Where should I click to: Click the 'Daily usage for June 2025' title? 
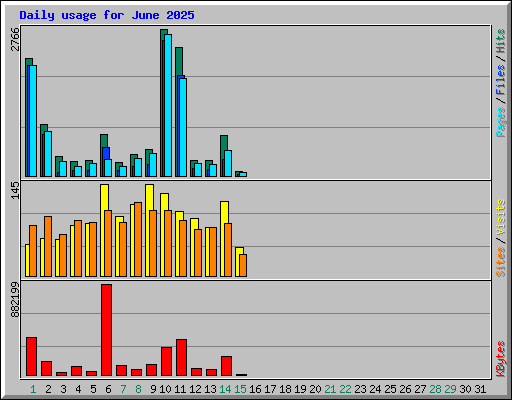(107, 15)
